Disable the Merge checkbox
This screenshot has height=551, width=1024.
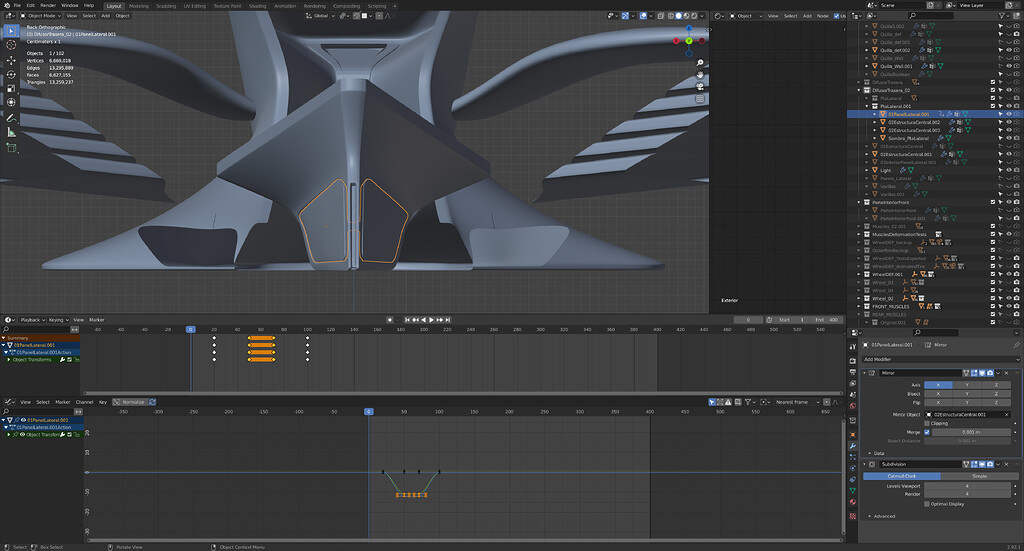pyautogui.click(x=927, y=432)
